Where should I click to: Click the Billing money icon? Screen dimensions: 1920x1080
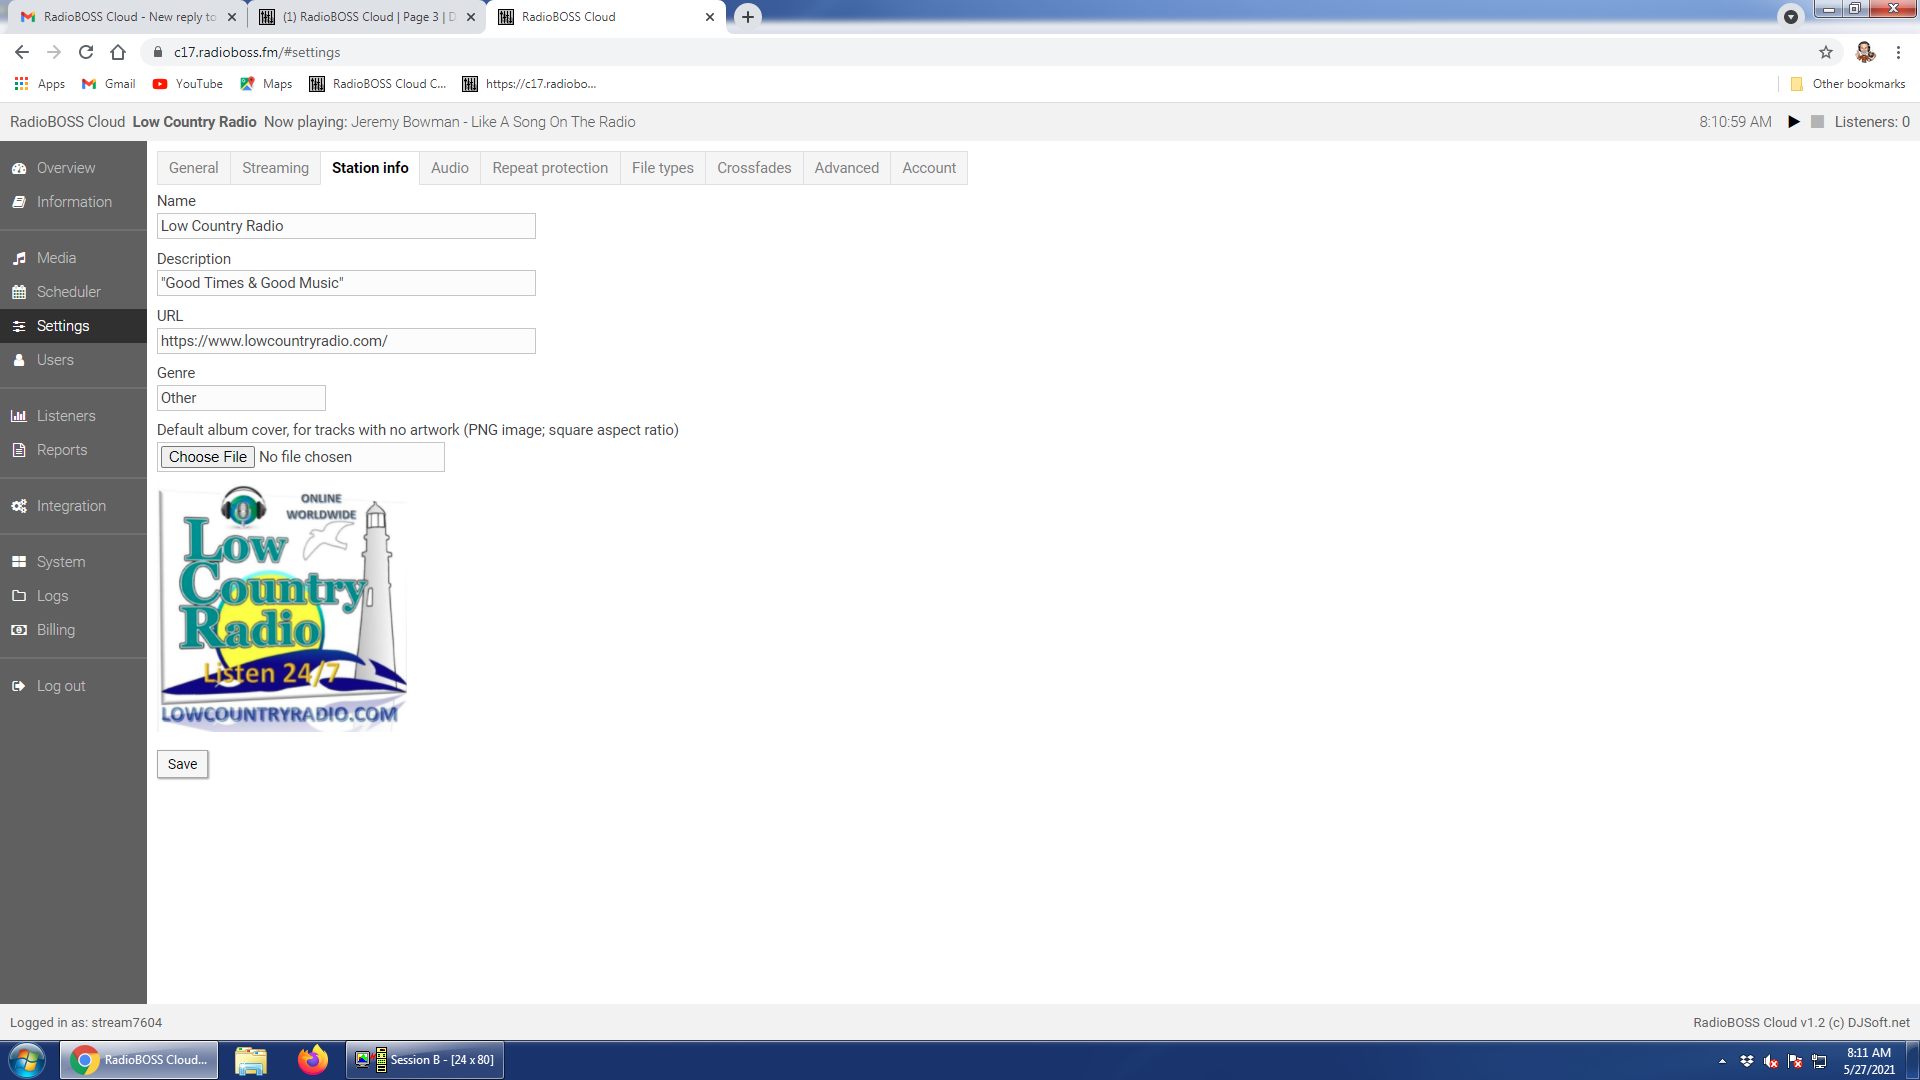(19, 630)
